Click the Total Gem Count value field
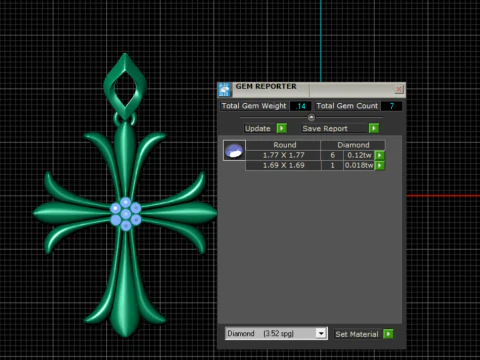480x360 pixels. 392,106
